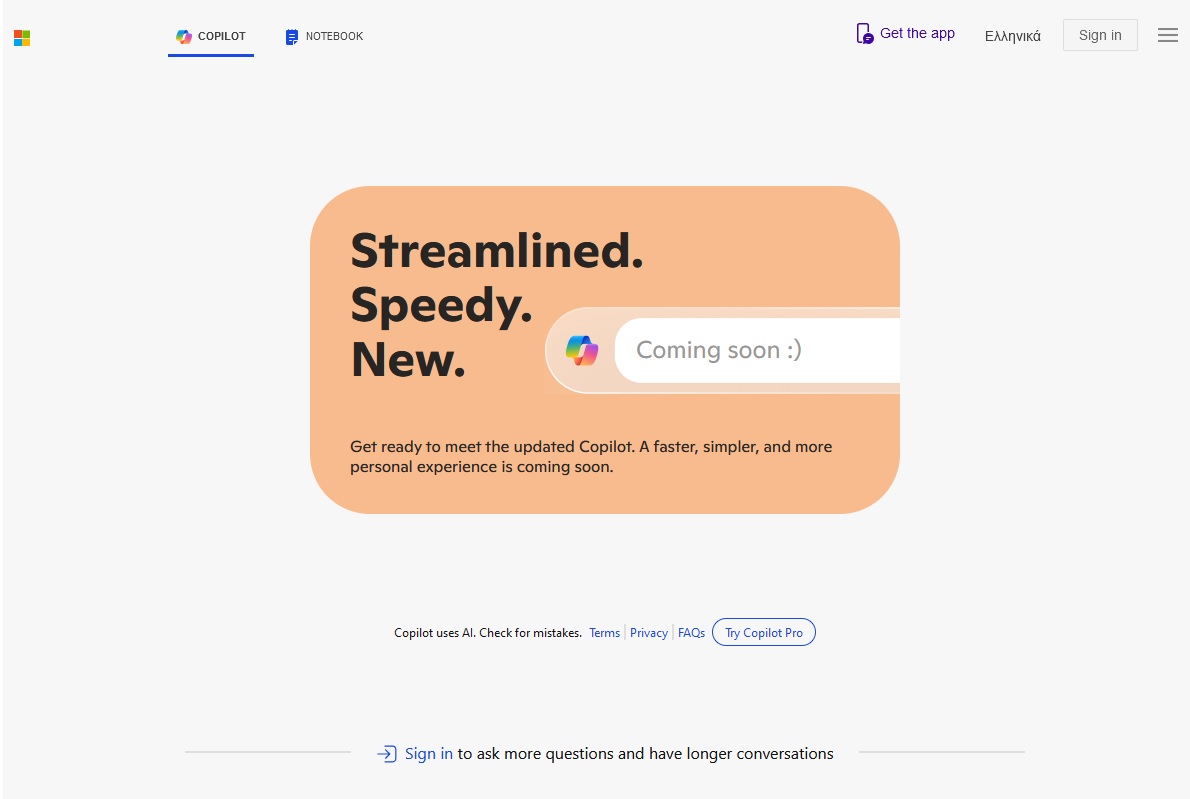
Task: Click the Notebook page icon
Action: pyautogui.click(x=291, y=36)
